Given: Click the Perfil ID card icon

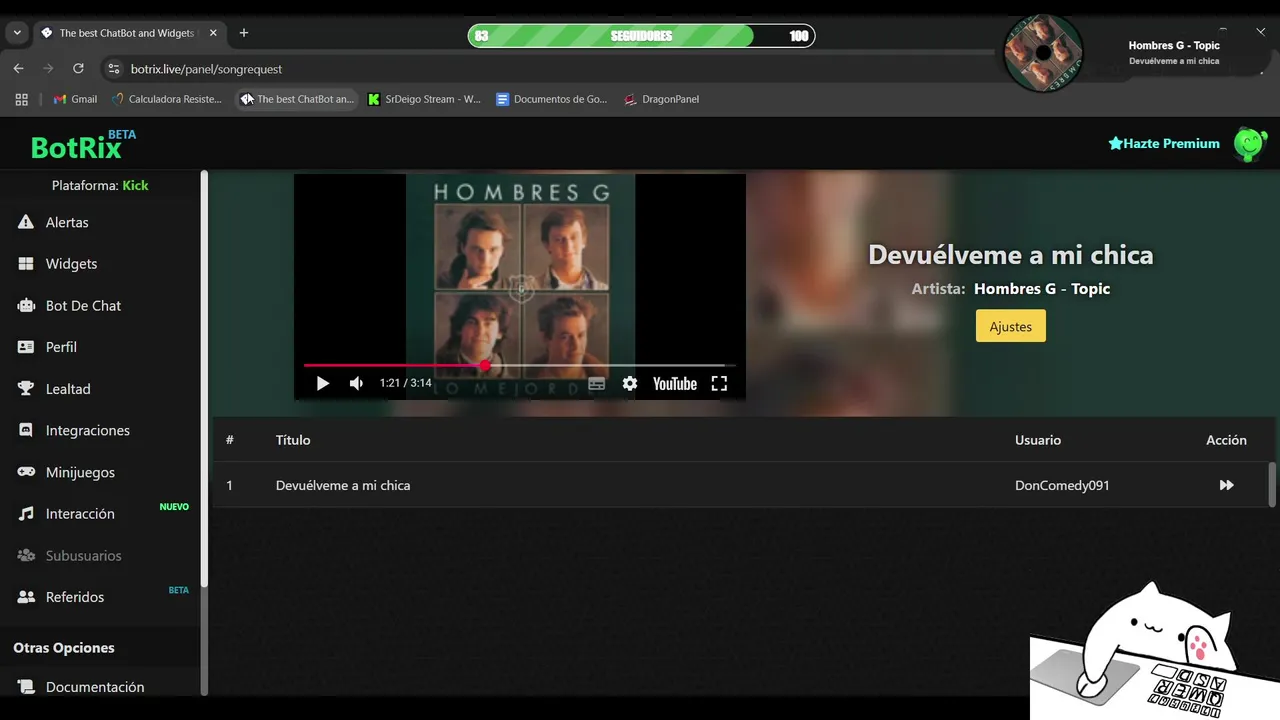Looking at the screenshot, I should point(26,347).
